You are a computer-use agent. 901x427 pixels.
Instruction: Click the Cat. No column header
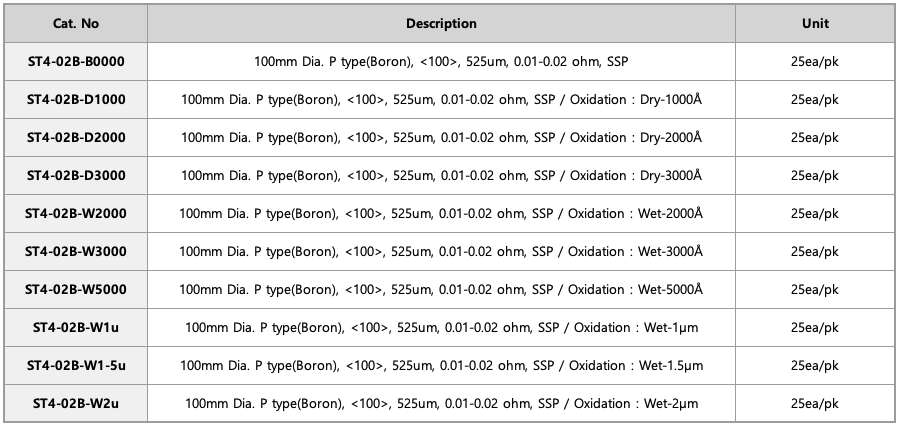click(x=76, y=24)
